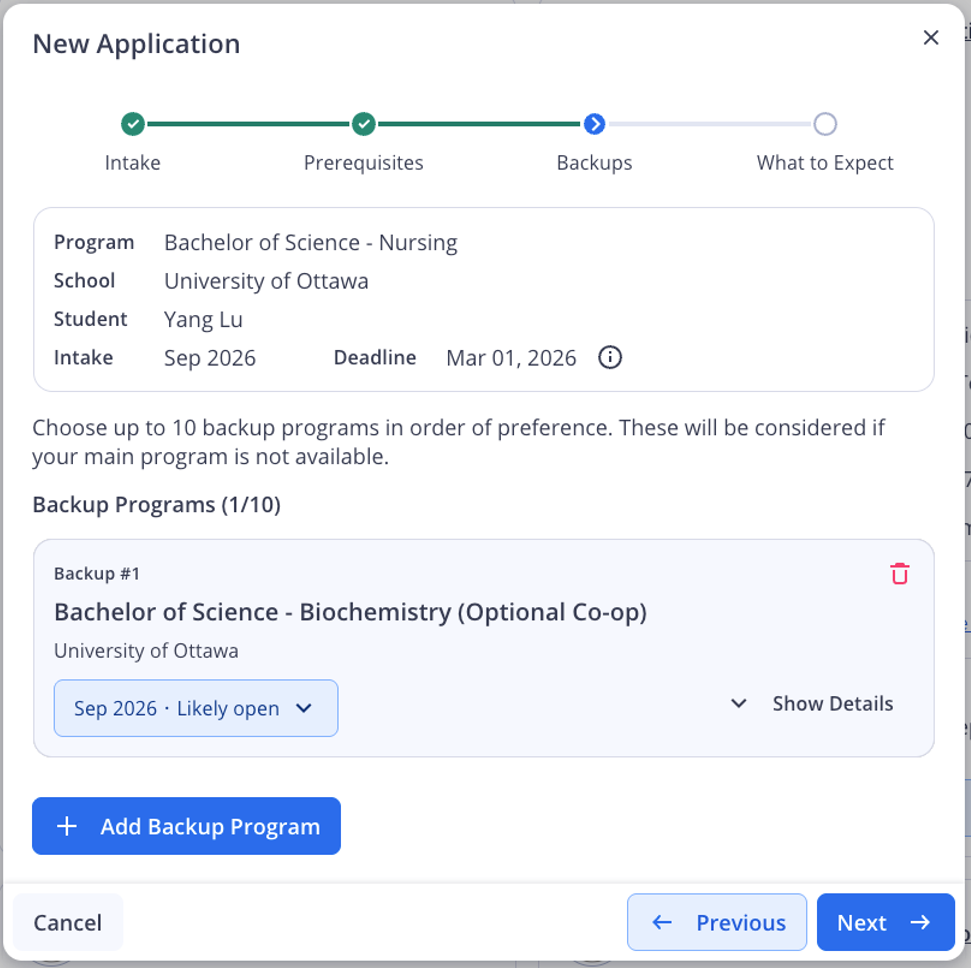The height and width of the screenshot is (968, 971).
Task: Close the New Application dialog
Action: coord(930,38)
